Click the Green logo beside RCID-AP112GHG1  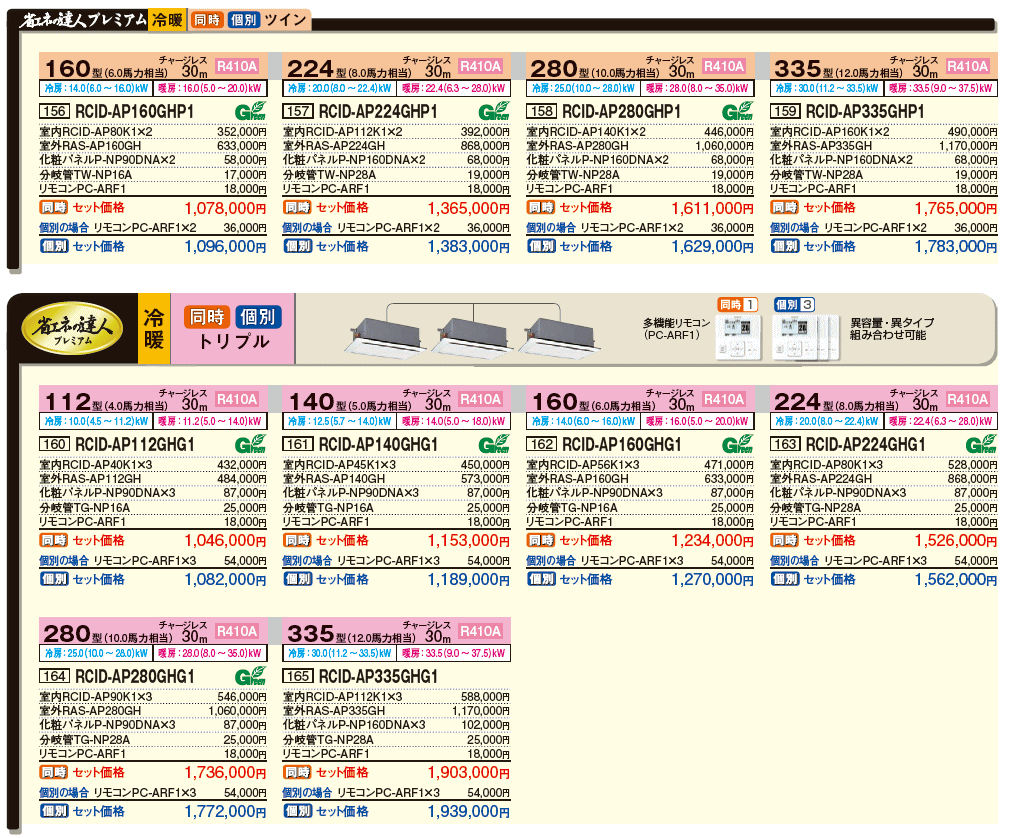click(251, 444)
